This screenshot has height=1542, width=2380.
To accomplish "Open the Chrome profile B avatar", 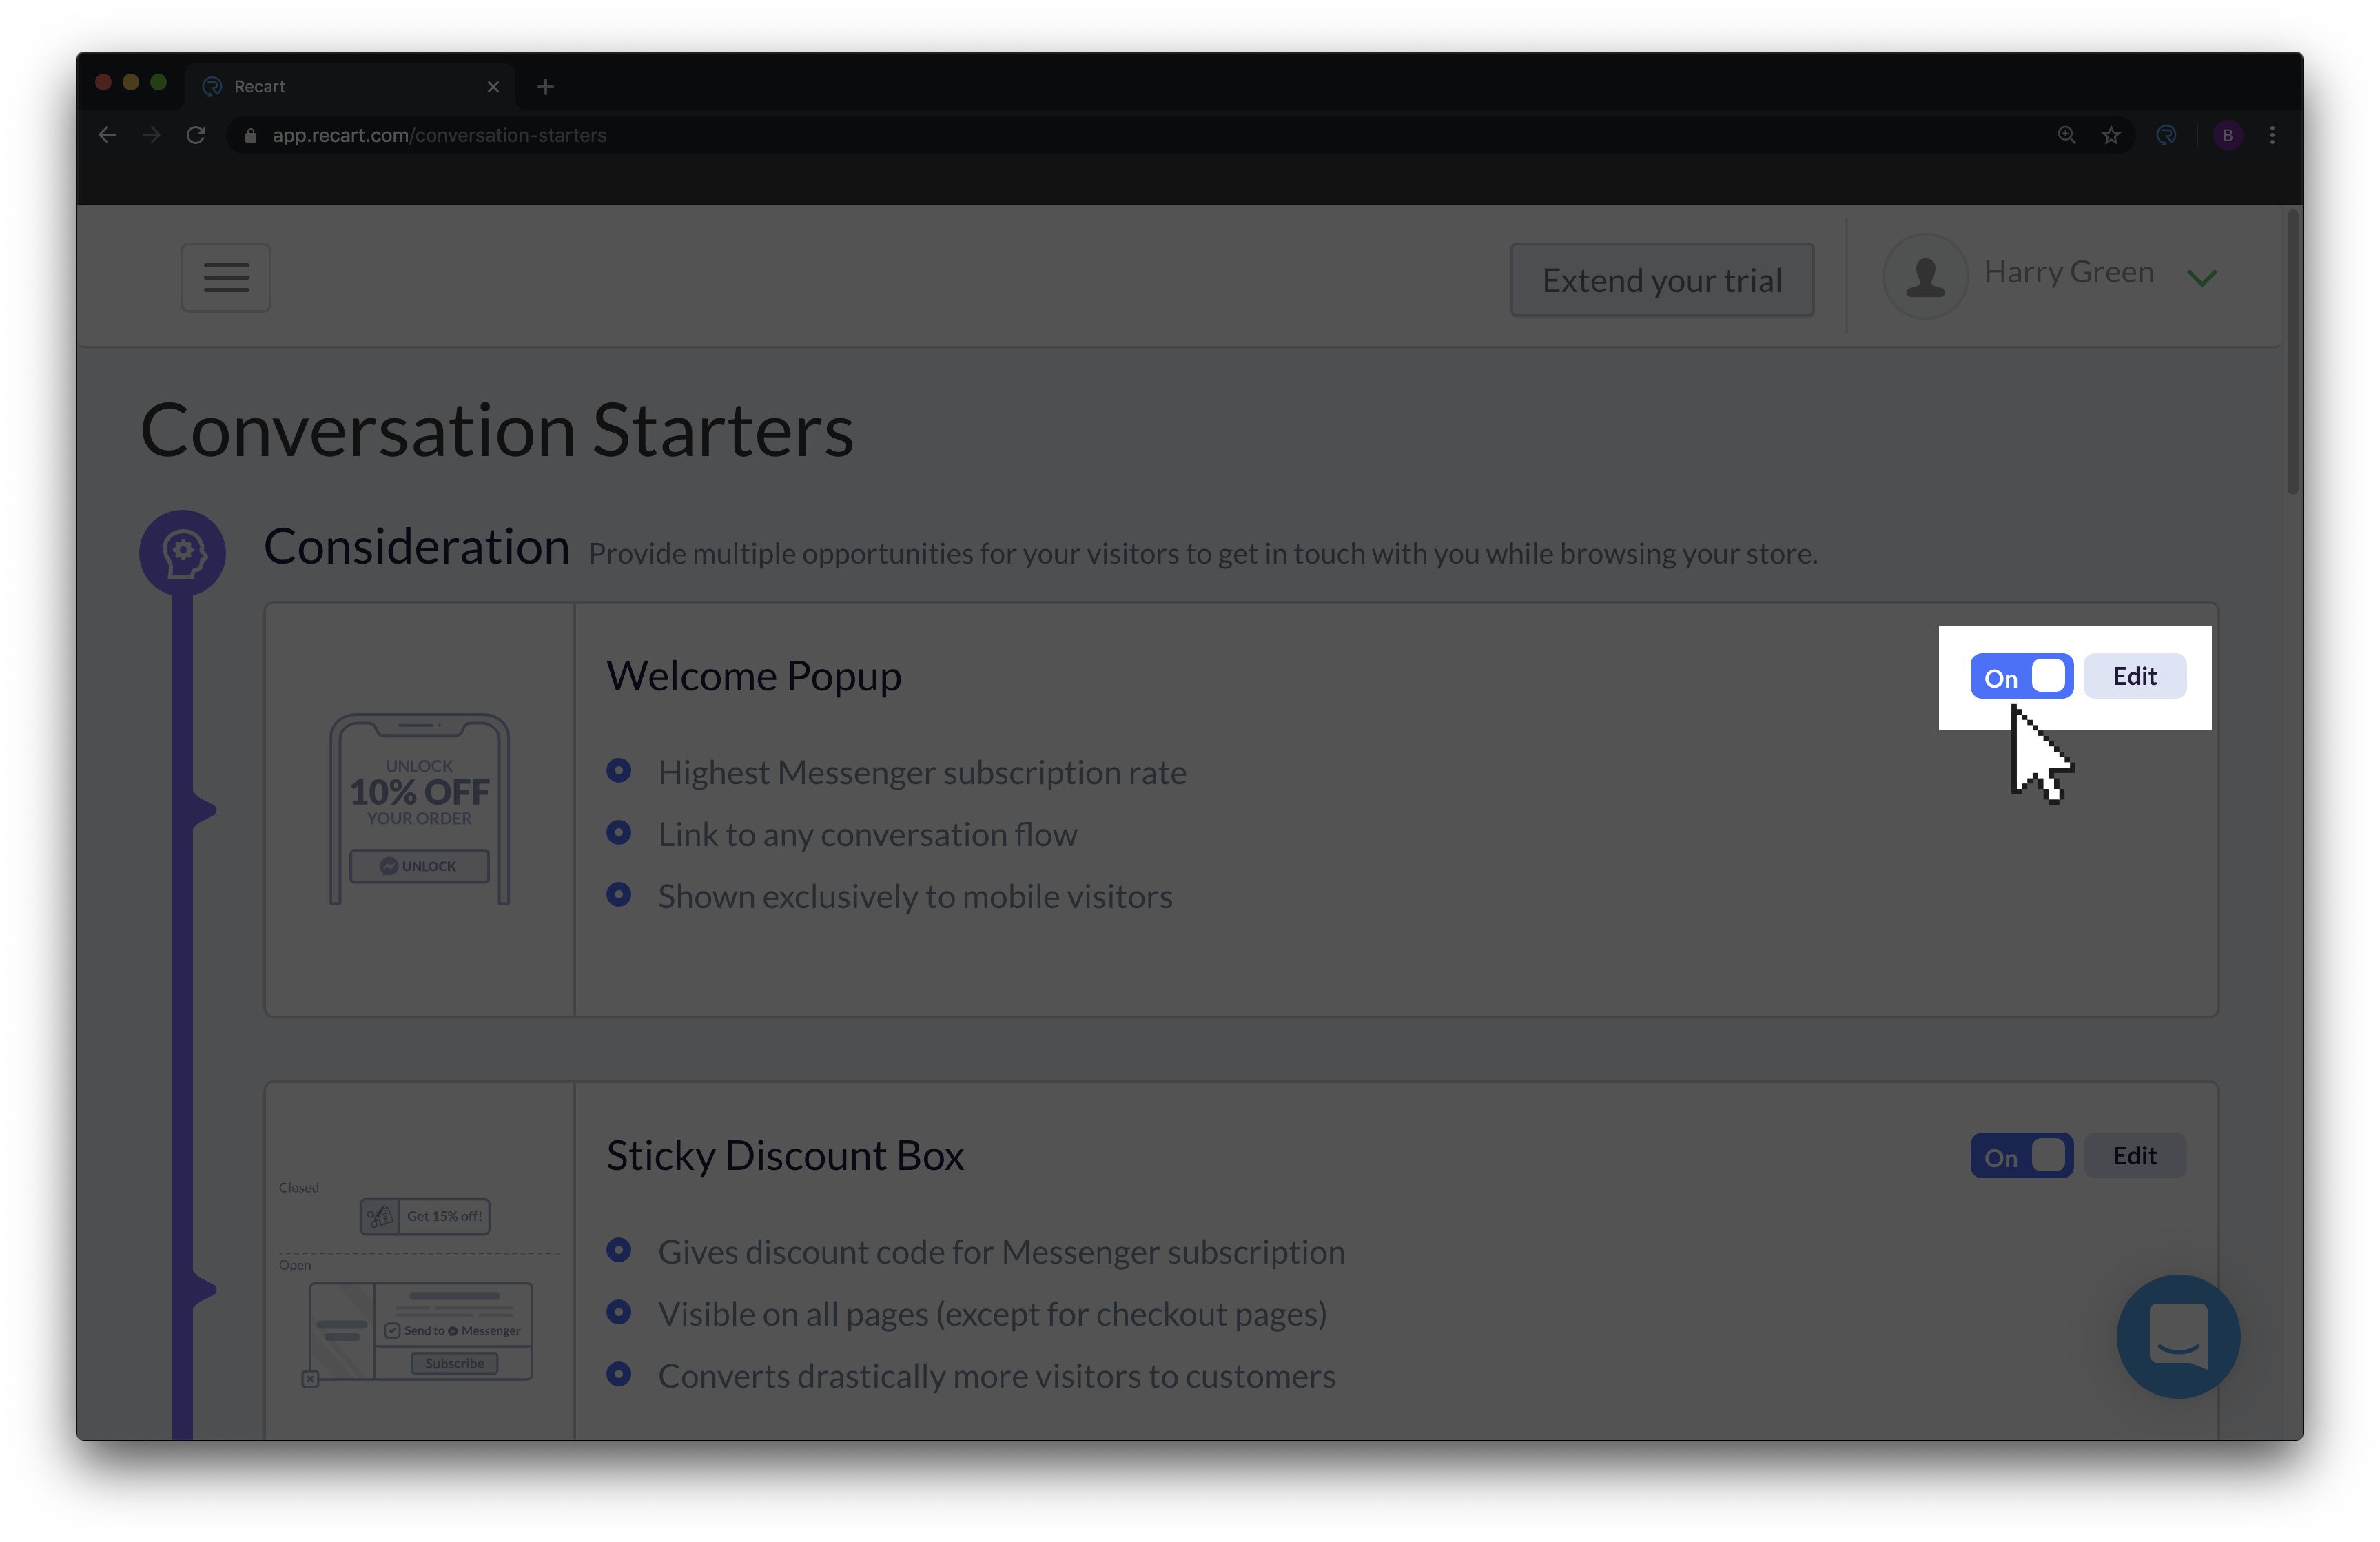I will tap(2227, 135).
